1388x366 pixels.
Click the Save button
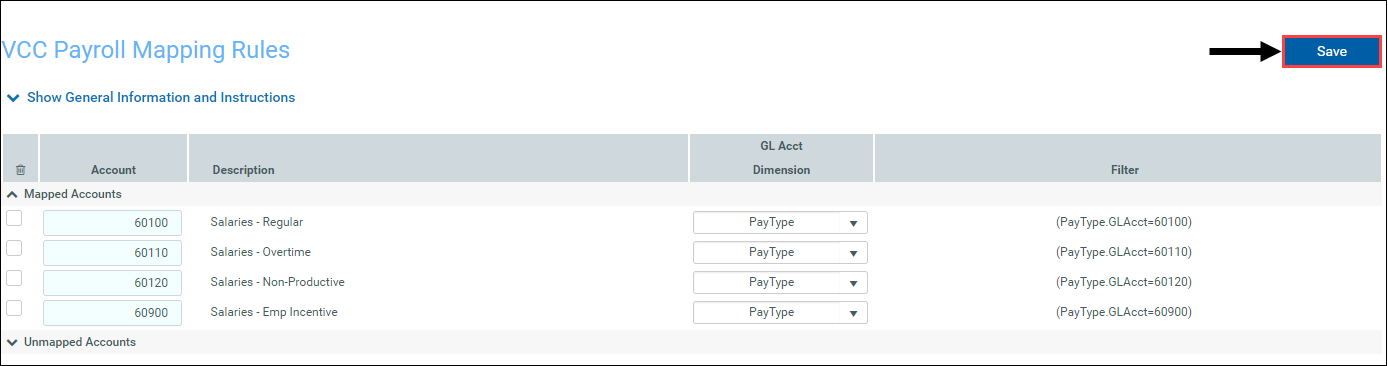pos(1331,52)
